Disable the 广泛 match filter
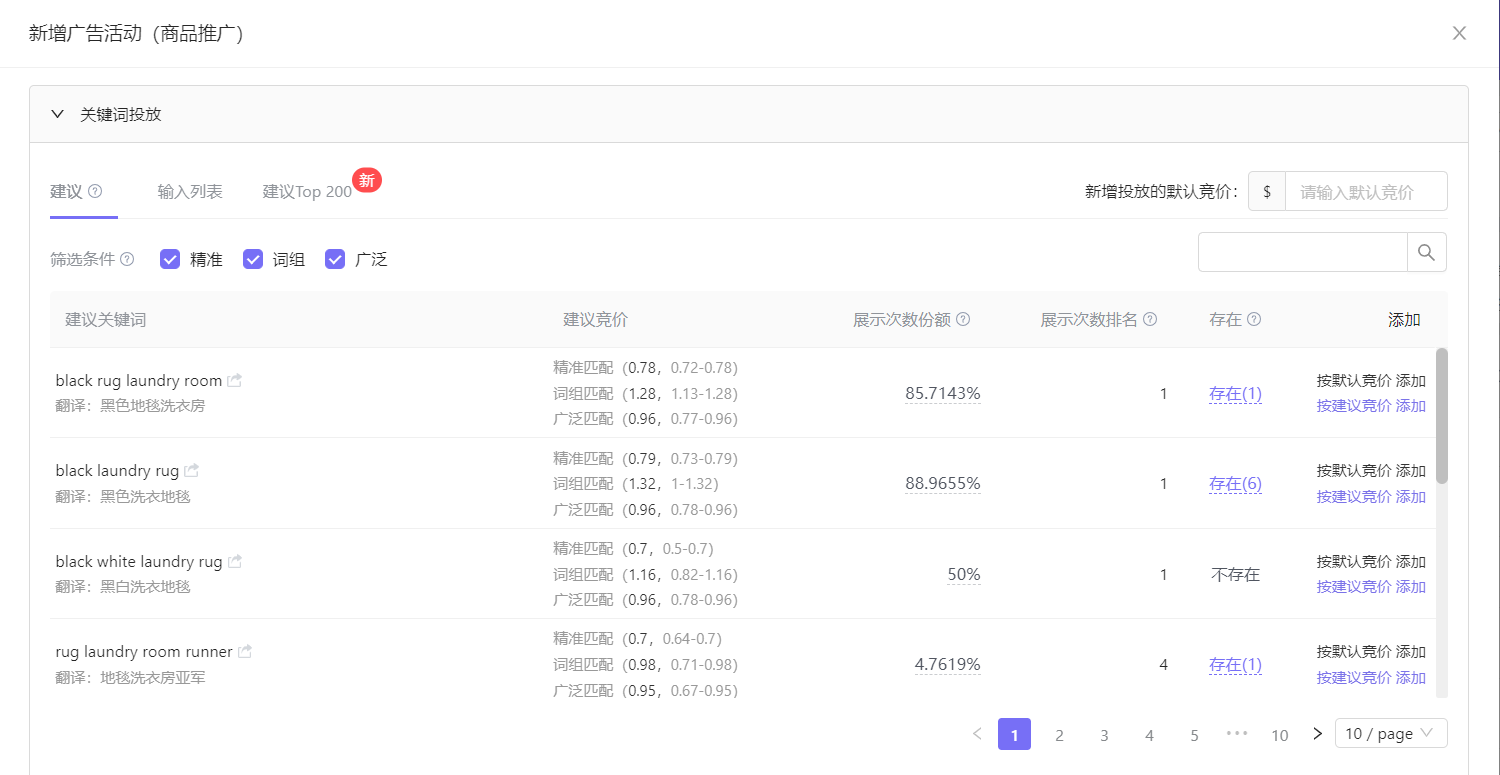This screenshot has height=775, width=1500. (335, 259)
